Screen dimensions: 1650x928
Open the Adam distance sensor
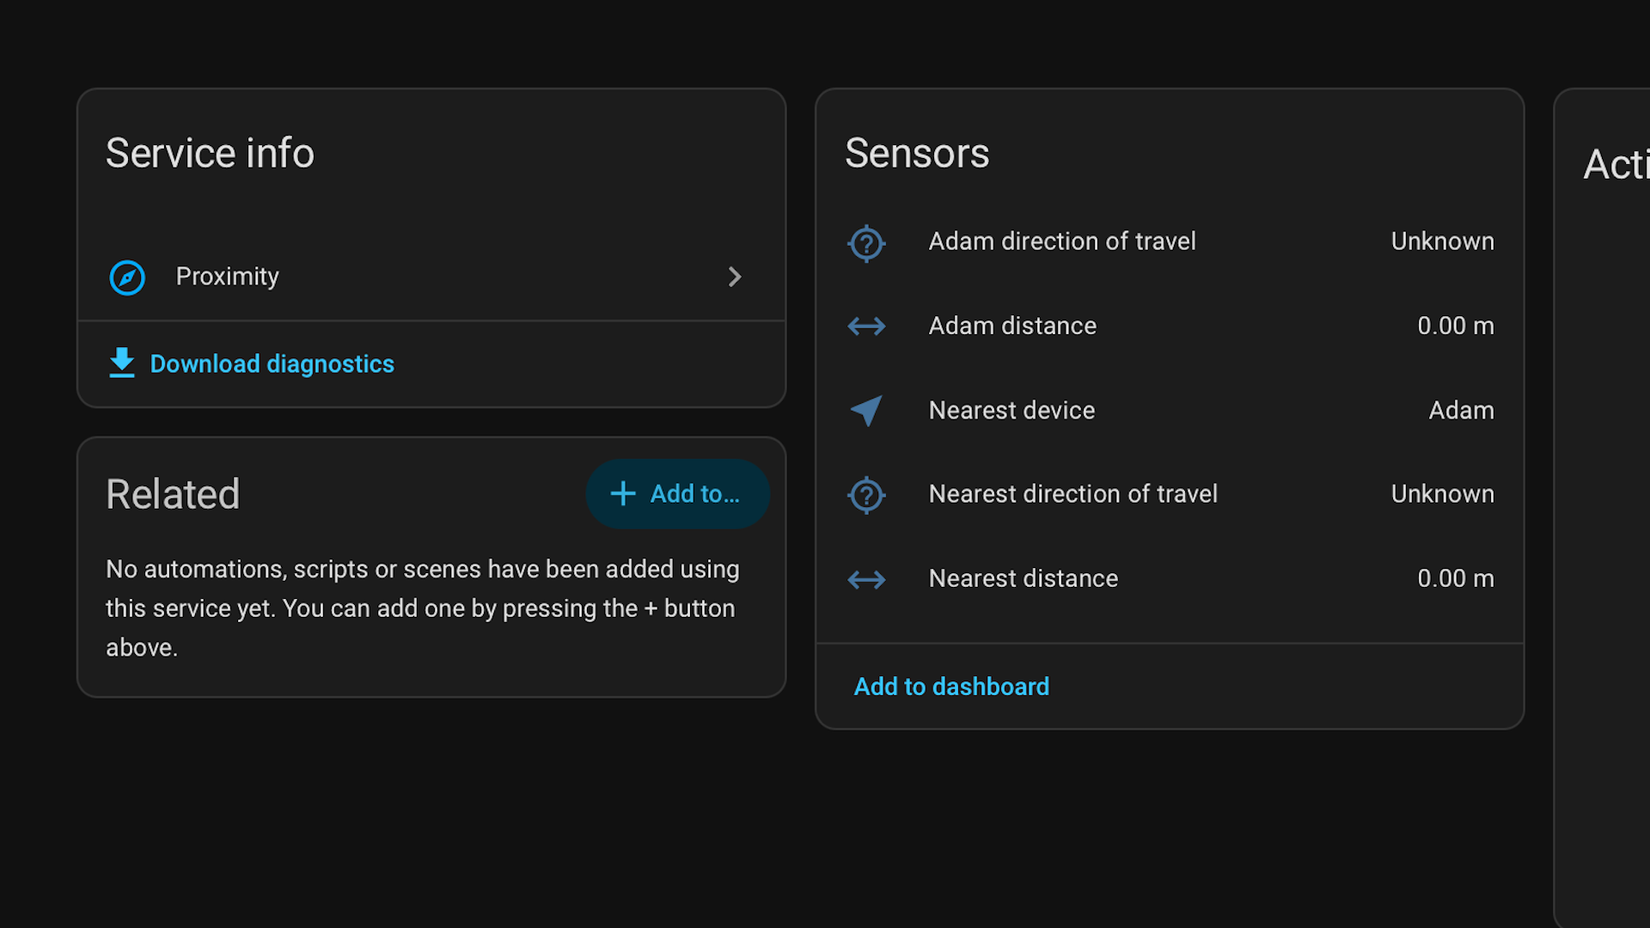1170,326
